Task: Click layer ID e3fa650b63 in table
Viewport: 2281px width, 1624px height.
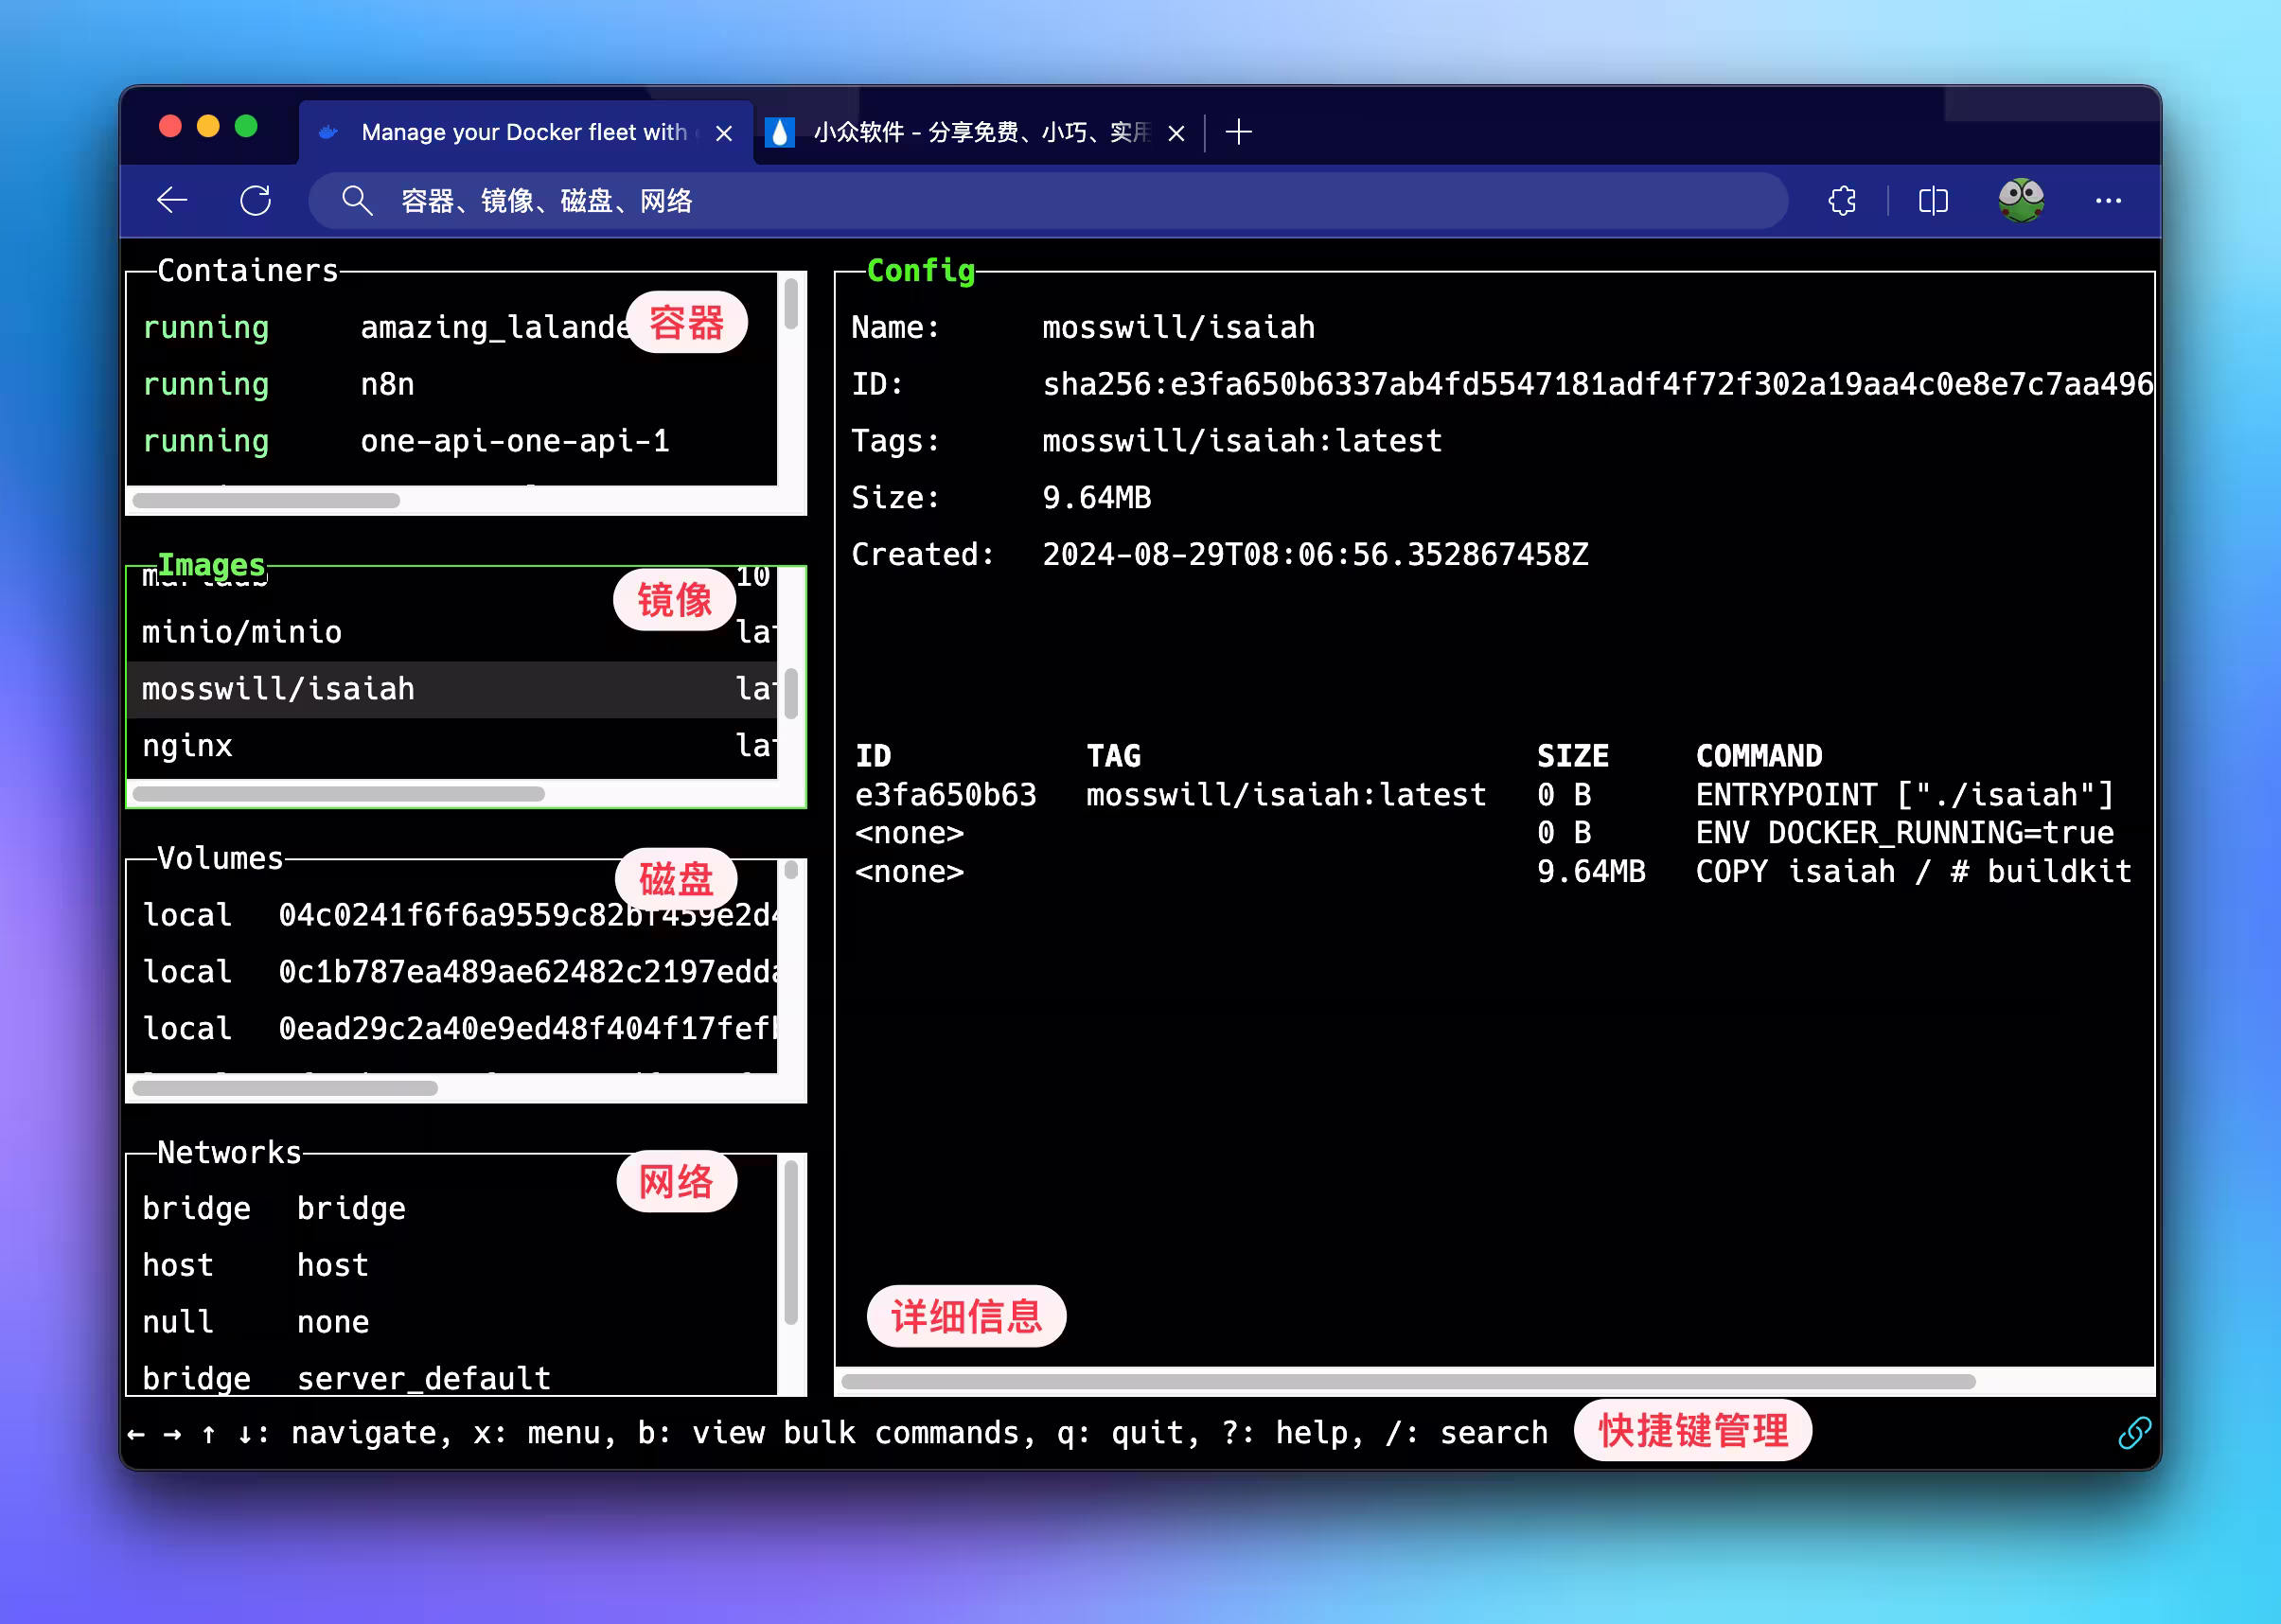Action: [x=946, y=795]
